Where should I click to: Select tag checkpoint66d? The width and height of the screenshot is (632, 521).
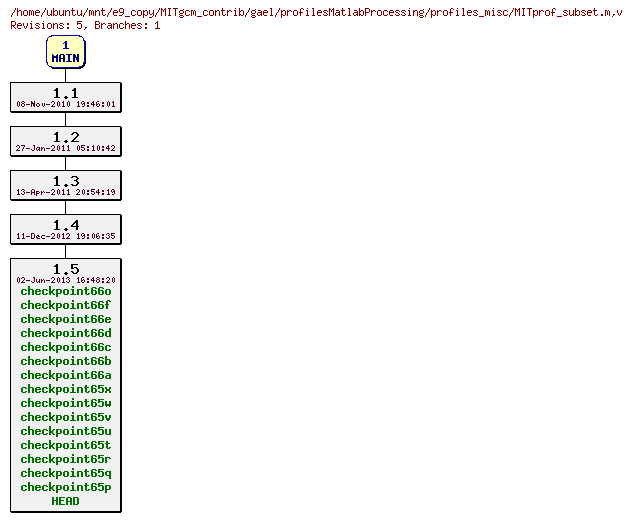pyautogui.click(x=66, y=334)
